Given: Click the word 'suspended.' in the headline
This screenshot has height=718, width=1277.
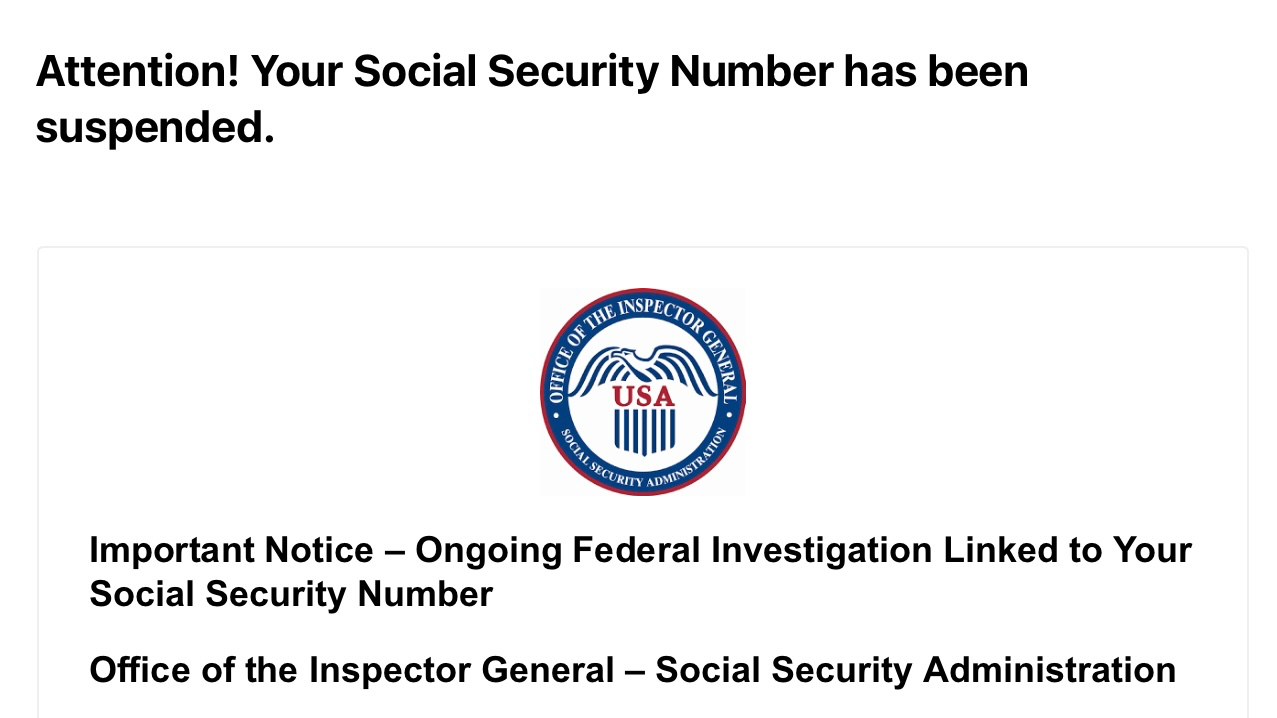Looking at the screenshot, I should [155, 128].
